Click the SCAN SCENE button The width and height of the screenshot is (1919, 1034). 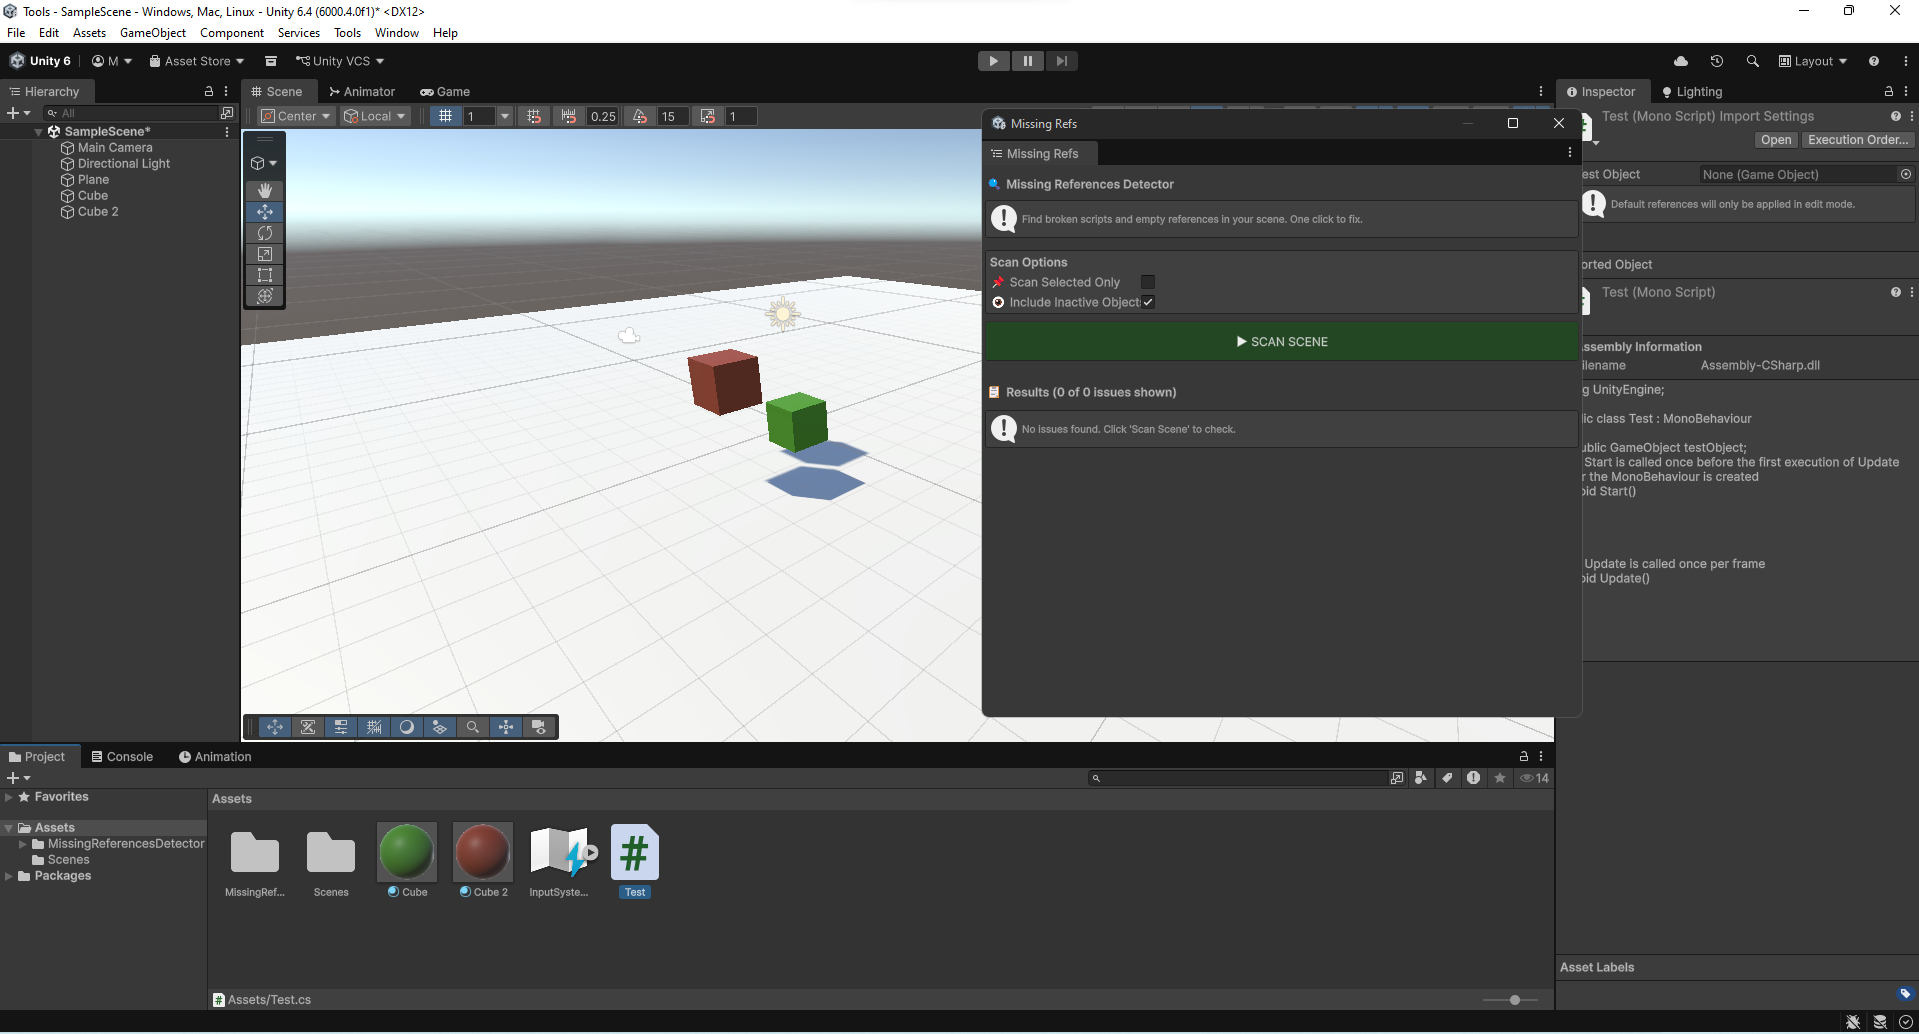1282,341
